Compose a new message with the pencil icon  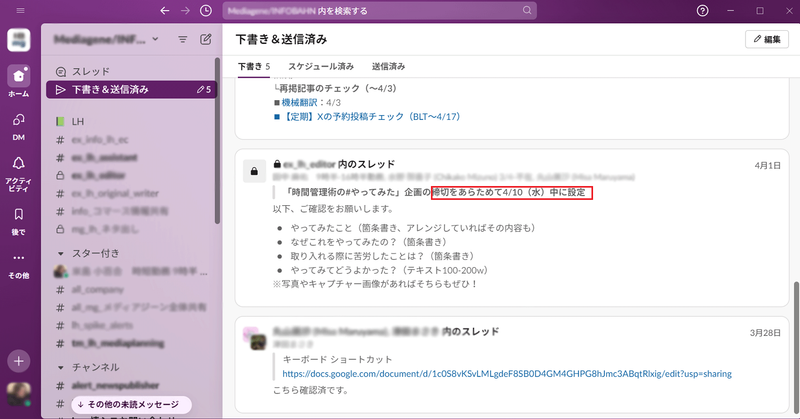(x=206, y=39)
